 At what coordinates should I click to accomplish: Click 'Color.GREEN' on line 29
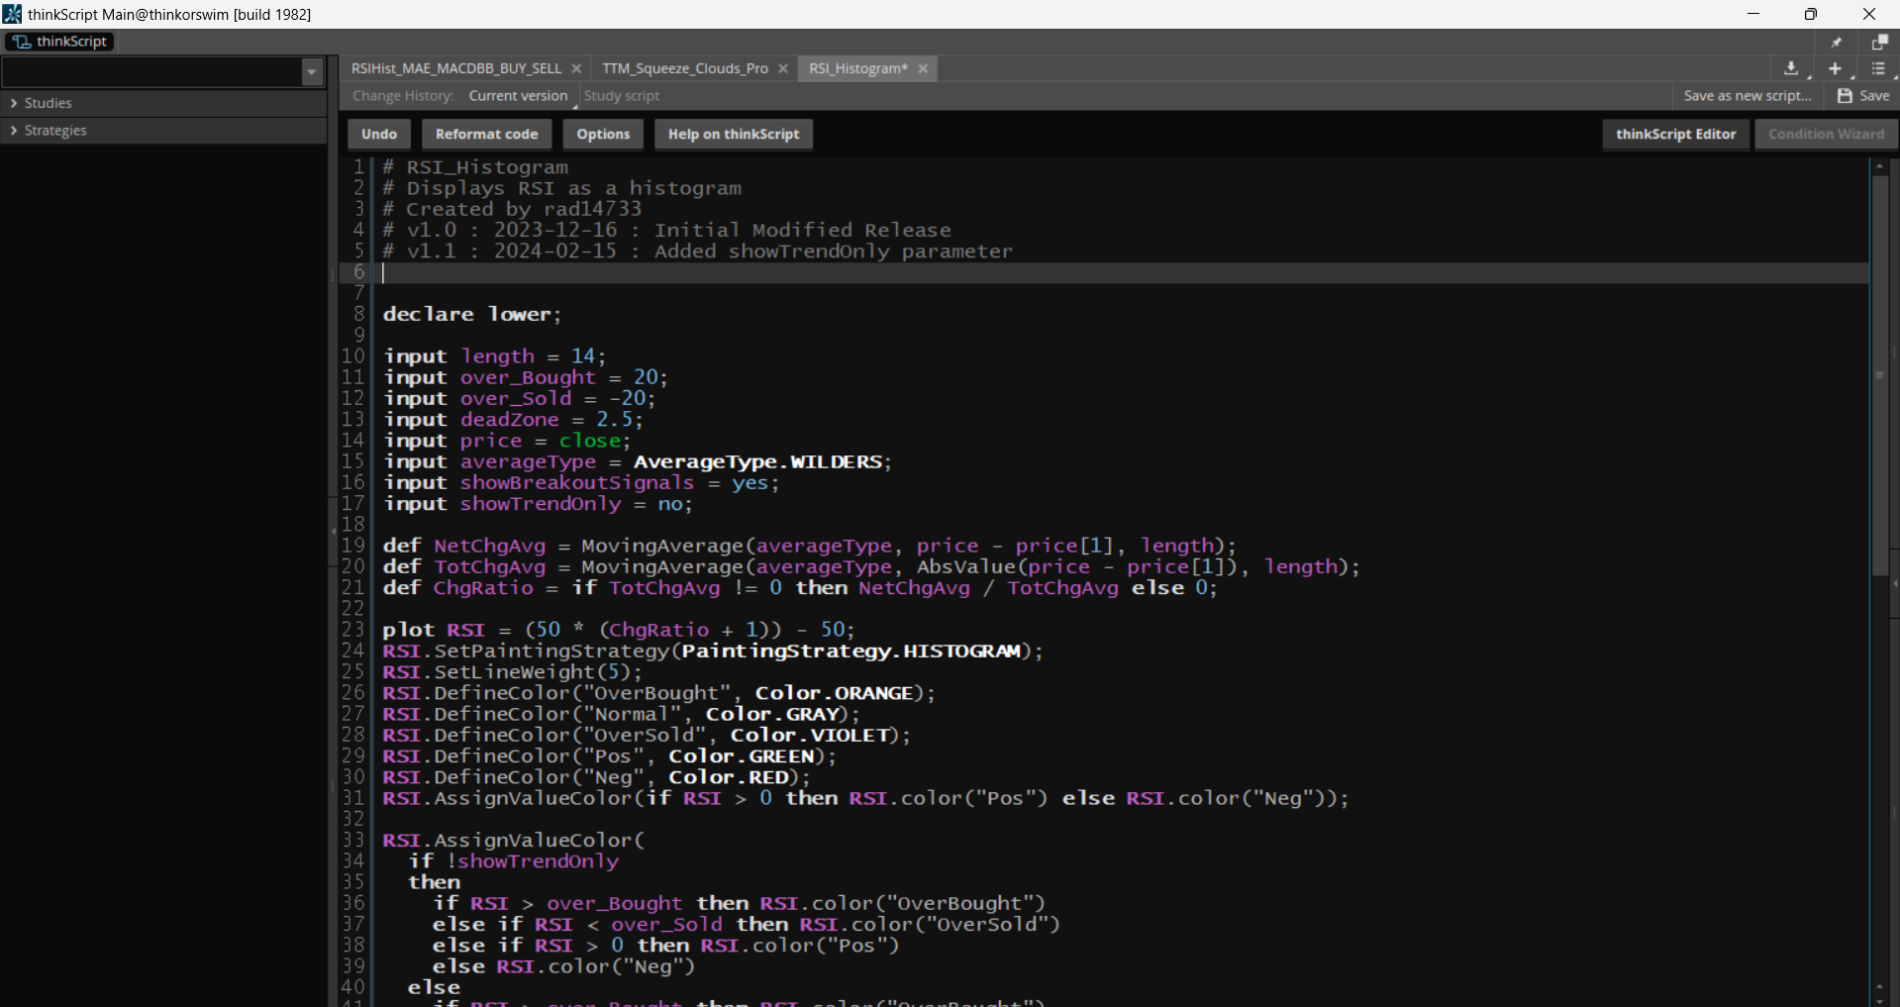click(741, 755)
